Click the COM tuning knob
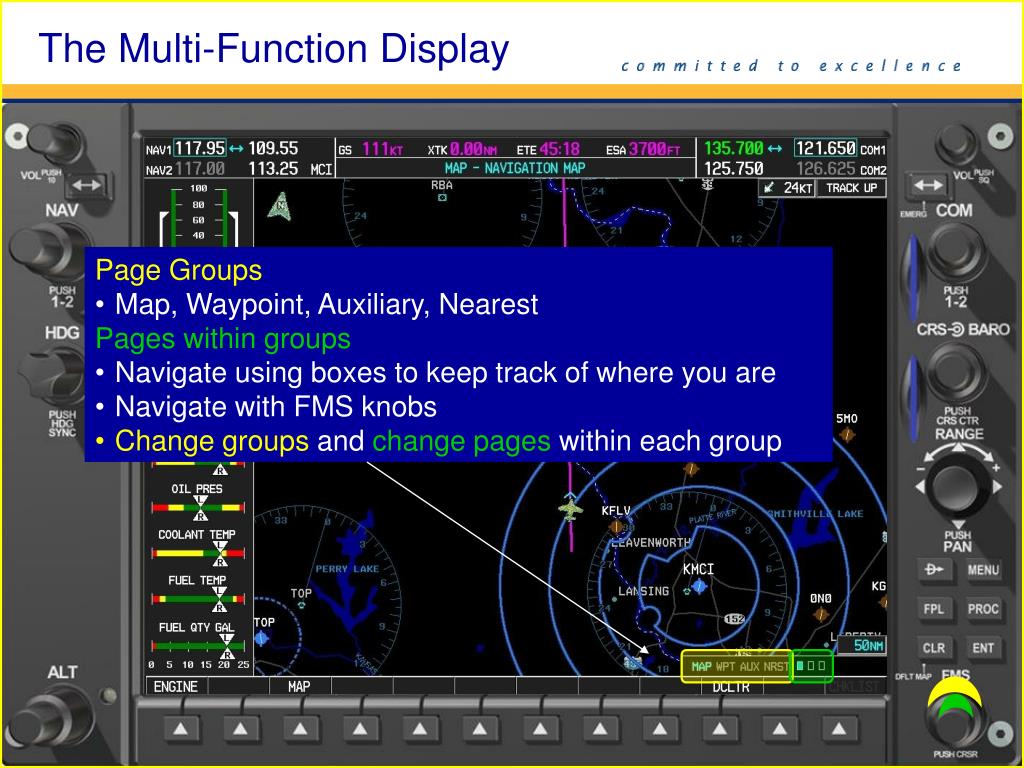The image size is (1024, 768). (x=957, y=251)
